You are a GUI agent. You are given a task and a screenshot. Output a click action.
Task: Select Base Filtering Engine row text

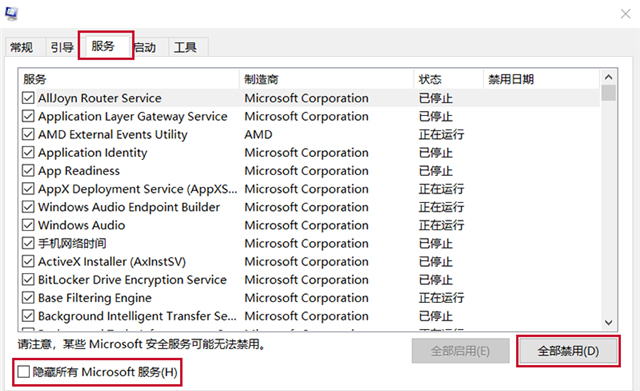pos(95,298)
